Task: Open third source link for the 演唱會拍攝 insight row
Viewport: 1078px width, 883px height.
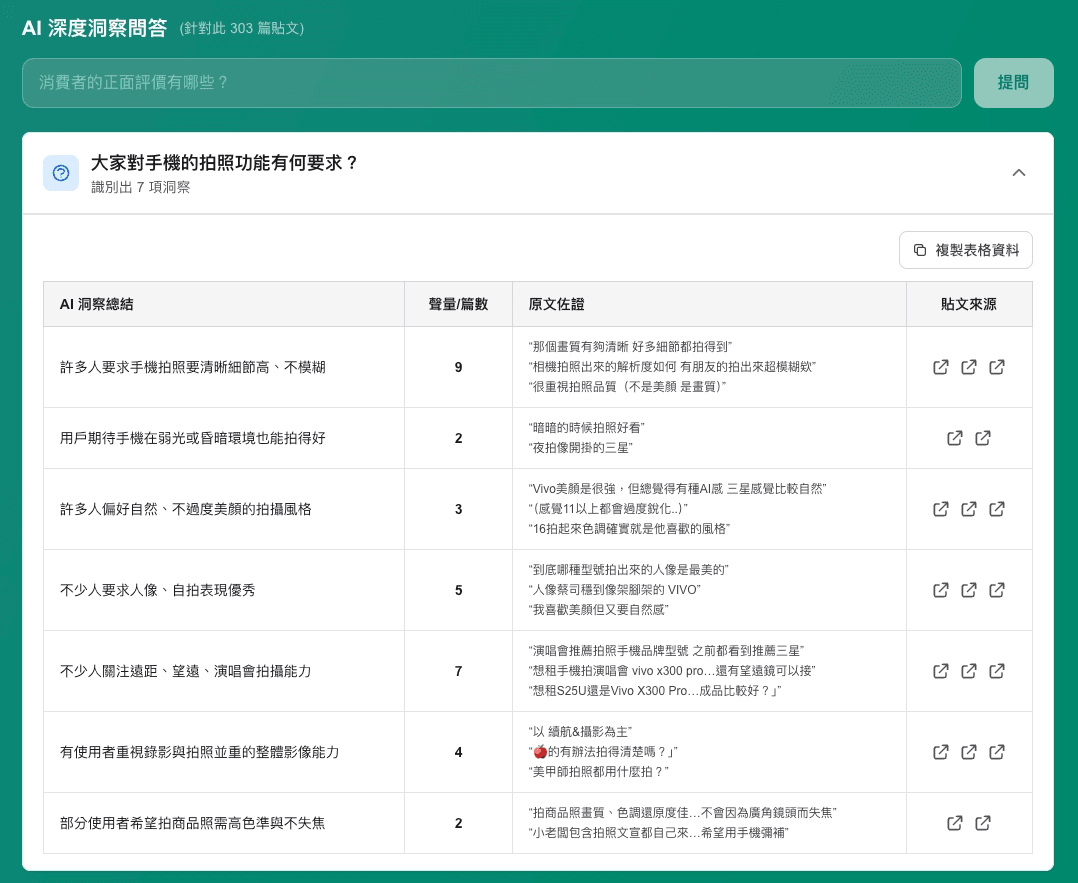Action: pos(997,671)
